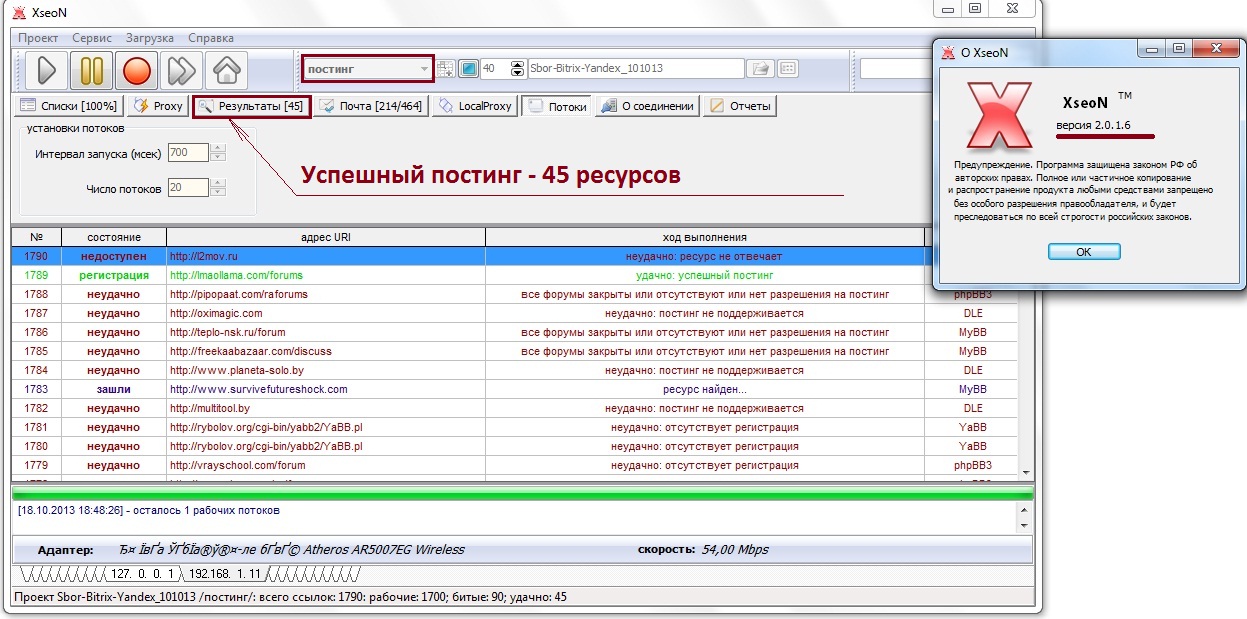Open the Сервис menu
The width and height of the screenshot is (1247, 619).
click(92, 37)
